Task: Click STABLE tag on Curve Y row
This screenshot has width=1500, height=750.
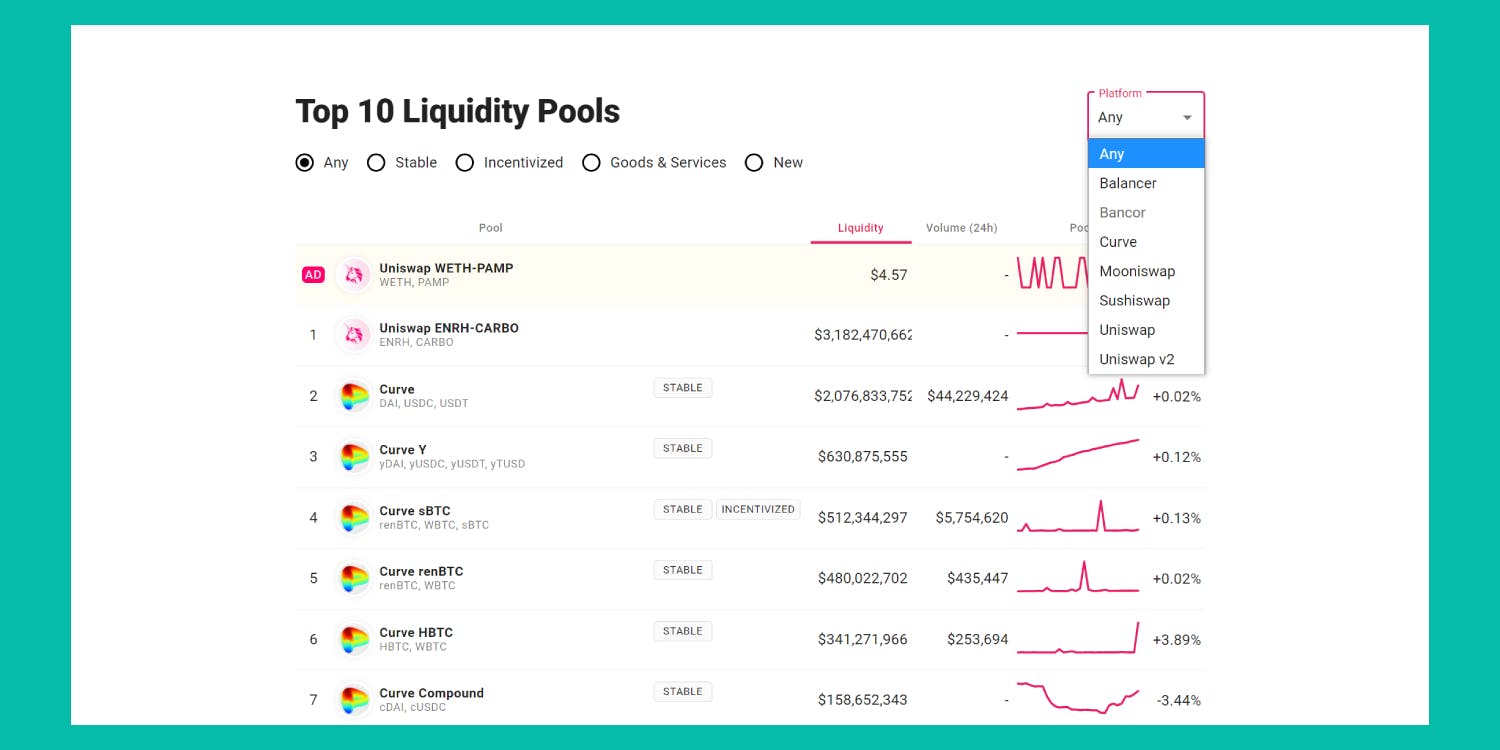Action: coord(683,449)
